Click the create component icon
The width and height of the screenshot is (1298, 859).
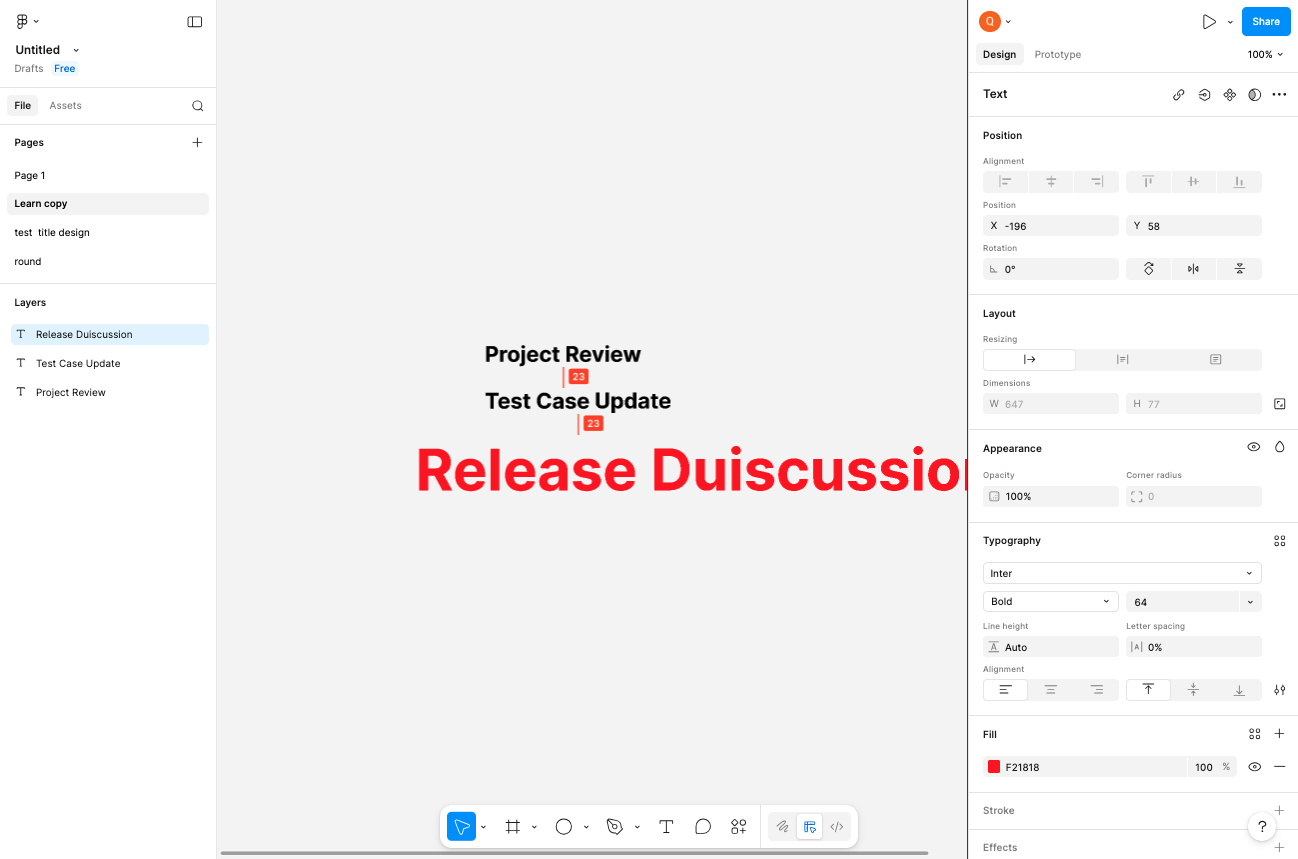pos(1230,95)
